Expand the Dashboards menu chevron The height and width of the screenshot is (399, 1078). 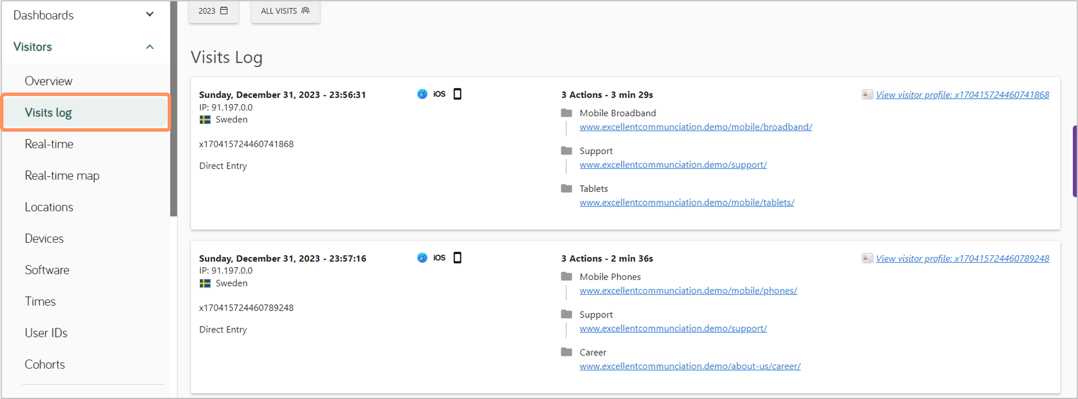coord(151,15)
